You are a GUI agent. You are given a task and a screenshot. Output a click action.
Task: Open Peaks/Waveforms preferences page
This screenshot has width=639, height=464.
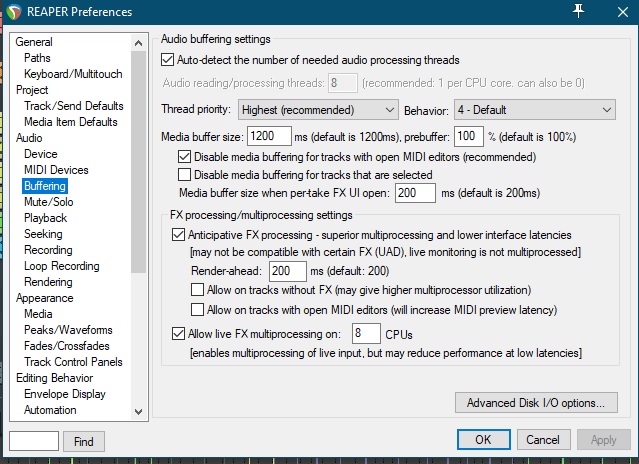pos(68,330)
